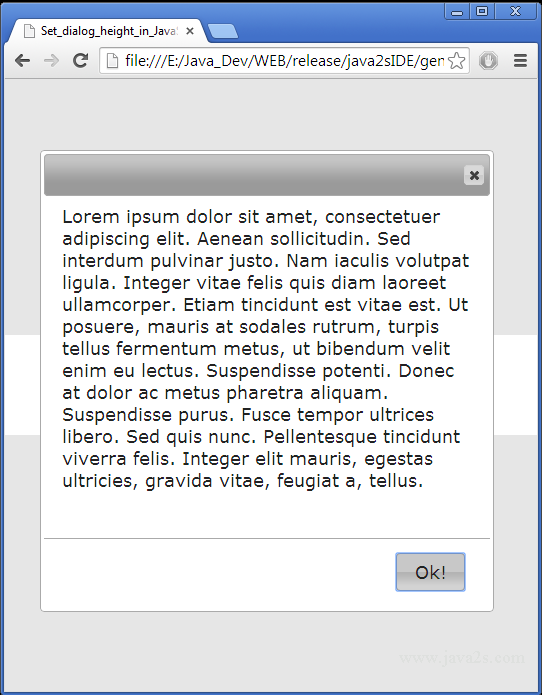The width and height of the screenshot is (542, 695).
Task: Open the Chrome hamburger menu
Action: [x=520, y=61]
